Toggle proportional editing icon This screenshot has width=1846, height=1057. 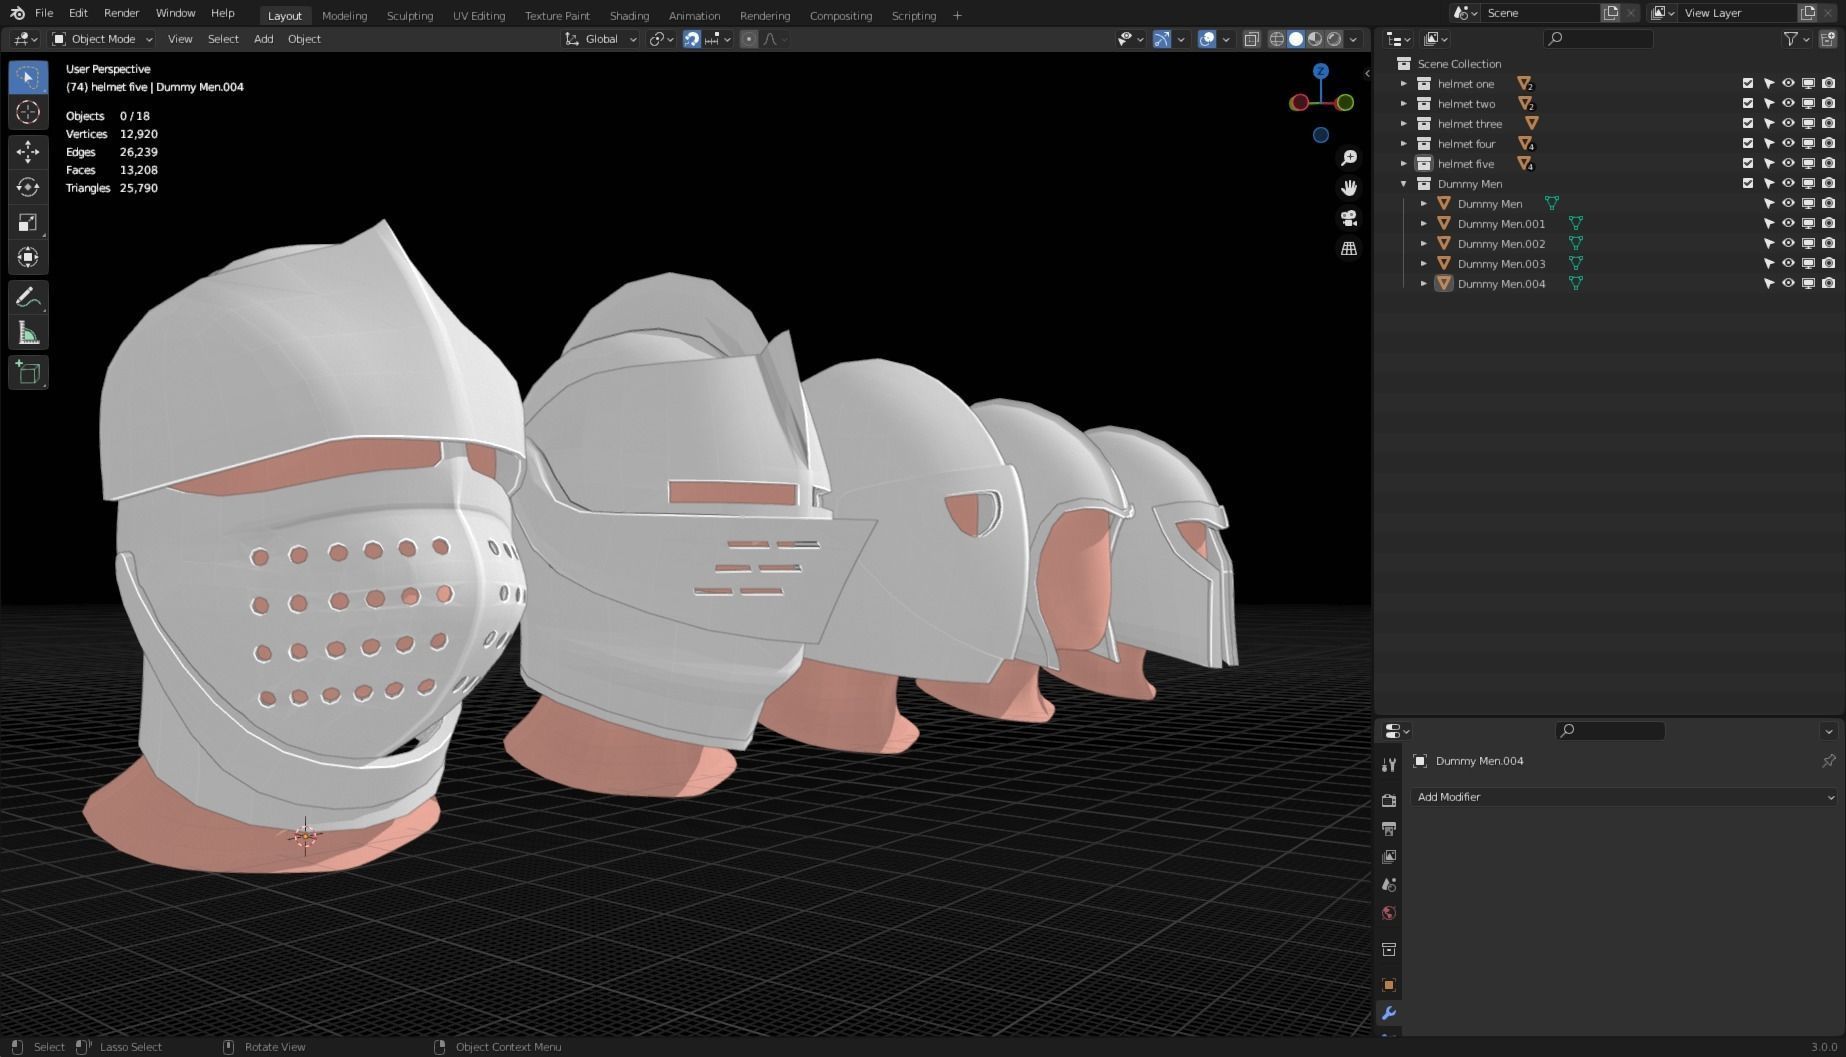click(x=749, y=39)
